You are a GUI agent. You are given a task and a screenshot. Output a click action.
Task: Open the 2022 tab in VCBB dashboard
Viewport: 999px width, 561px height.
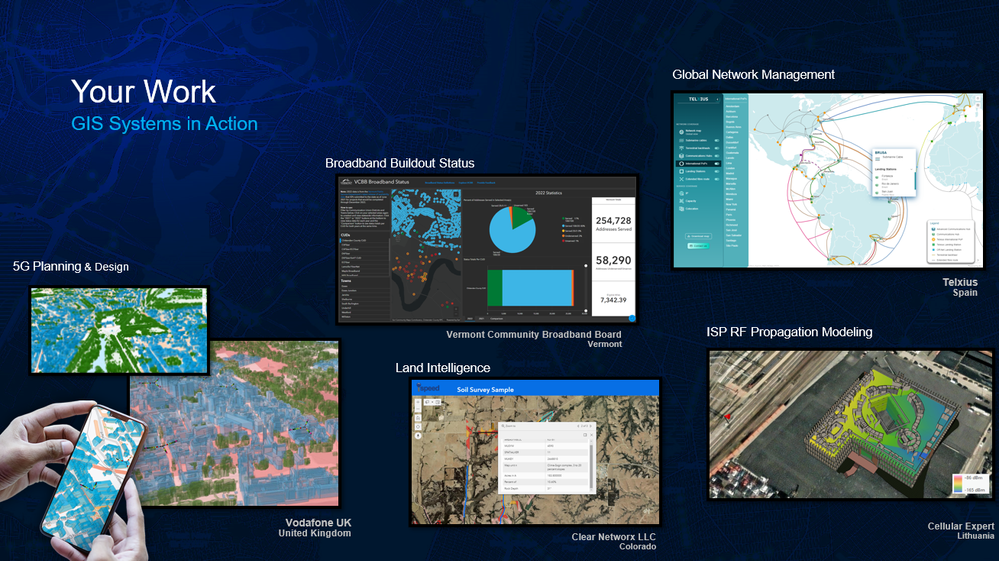tap(470, 318)
